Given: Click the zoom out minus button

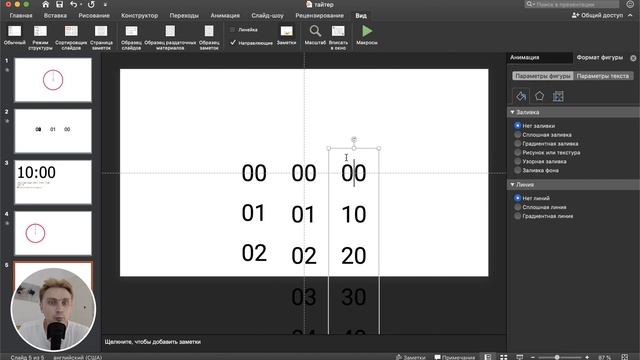Looking at the screenshot, I should [532, 357].
